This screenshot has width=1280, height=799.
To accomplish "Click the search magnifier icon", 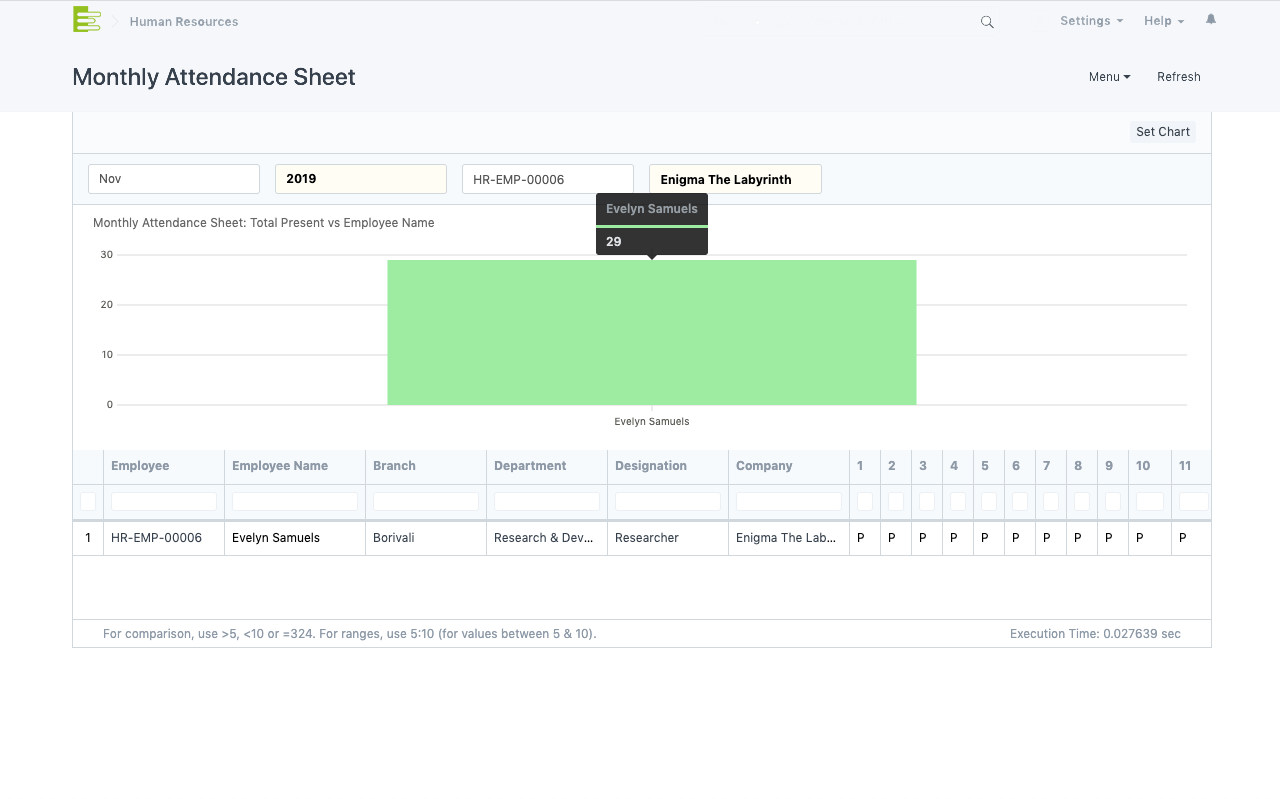I will click(987, 22).
